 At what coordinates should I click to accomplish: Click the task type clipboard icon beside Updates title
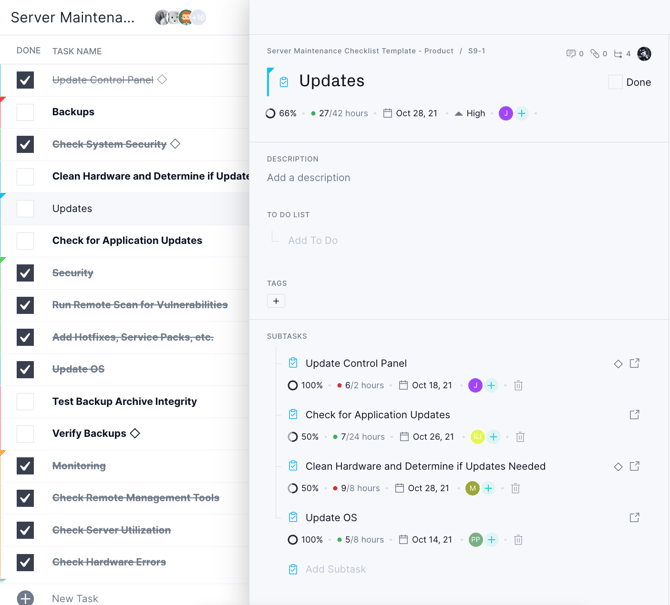284,82
